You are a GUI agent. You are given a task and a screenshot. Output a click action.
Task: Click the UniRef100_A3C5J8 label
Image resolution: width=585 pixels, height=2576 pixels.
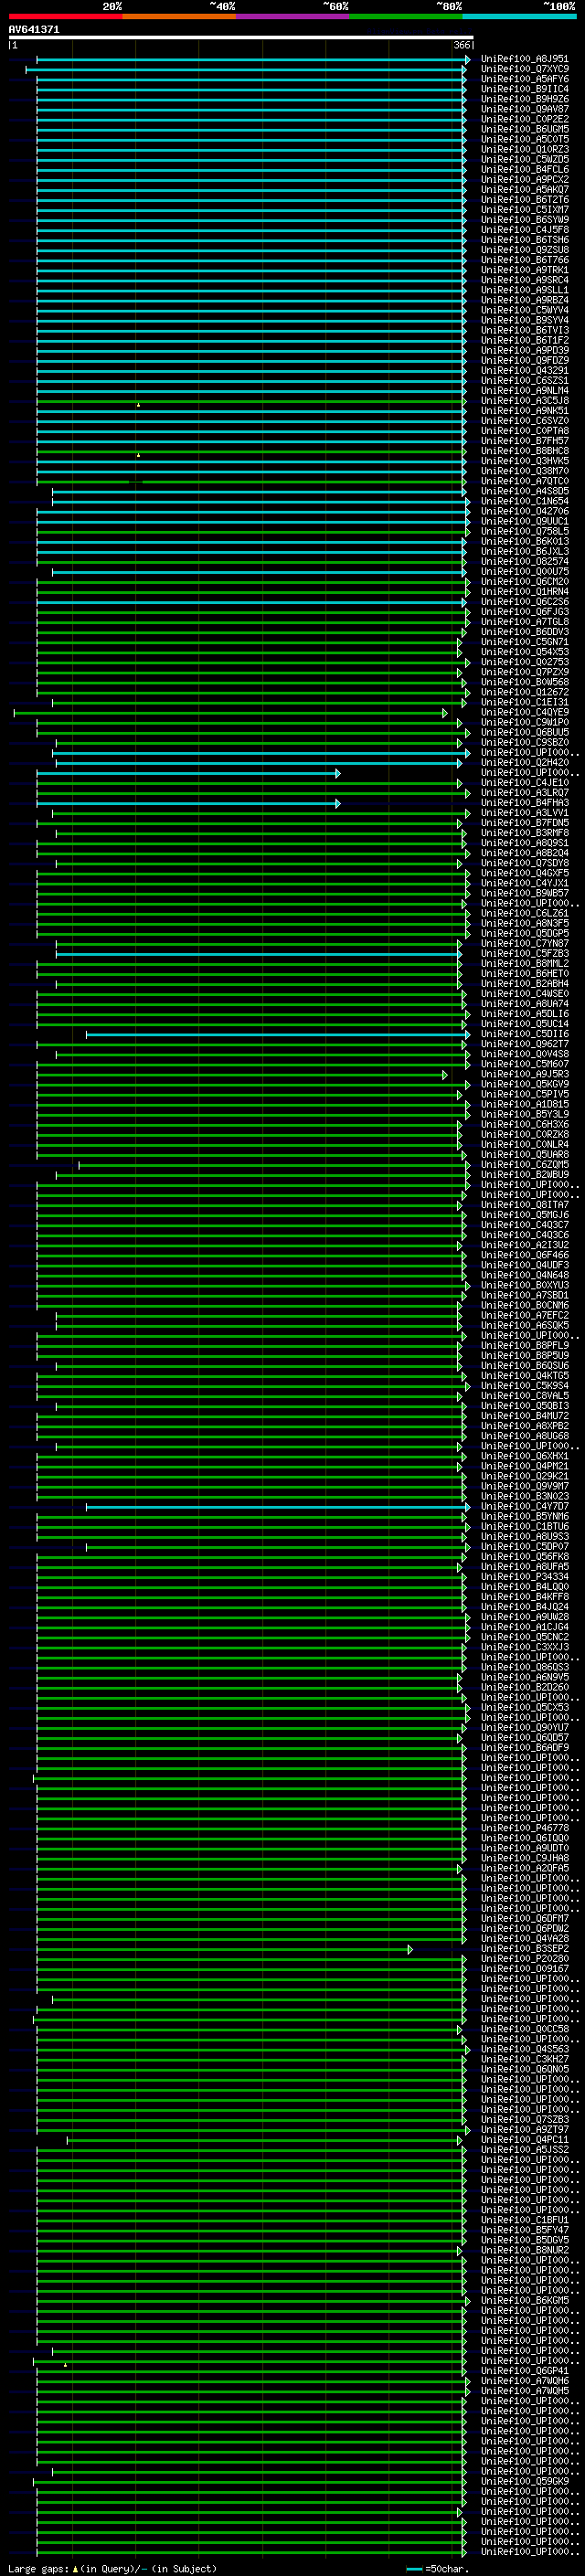525,401
